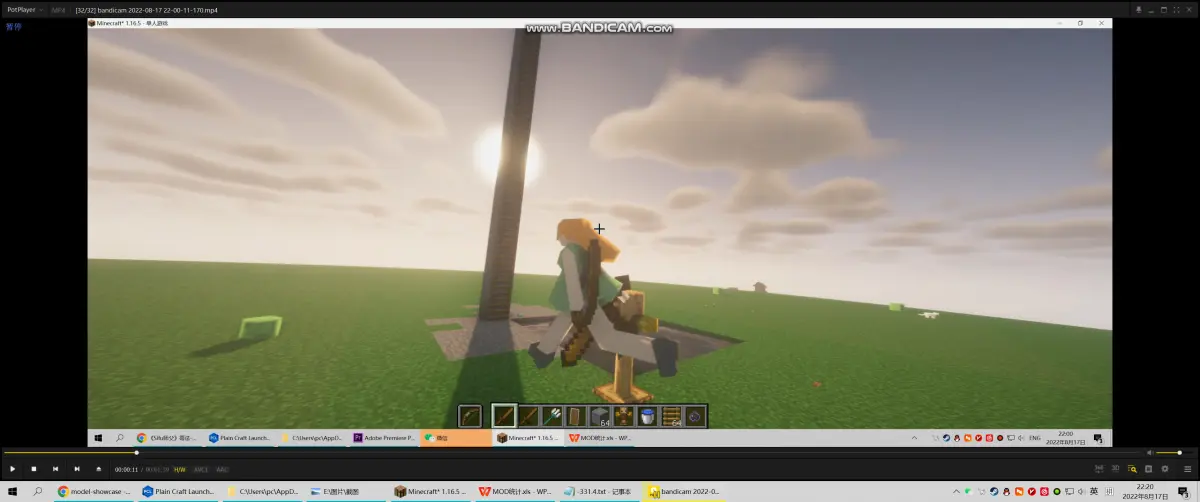This screenshot has width=1200, height=502.
Task: Skip to next file in PotPlayer
Action: point(77,469)
